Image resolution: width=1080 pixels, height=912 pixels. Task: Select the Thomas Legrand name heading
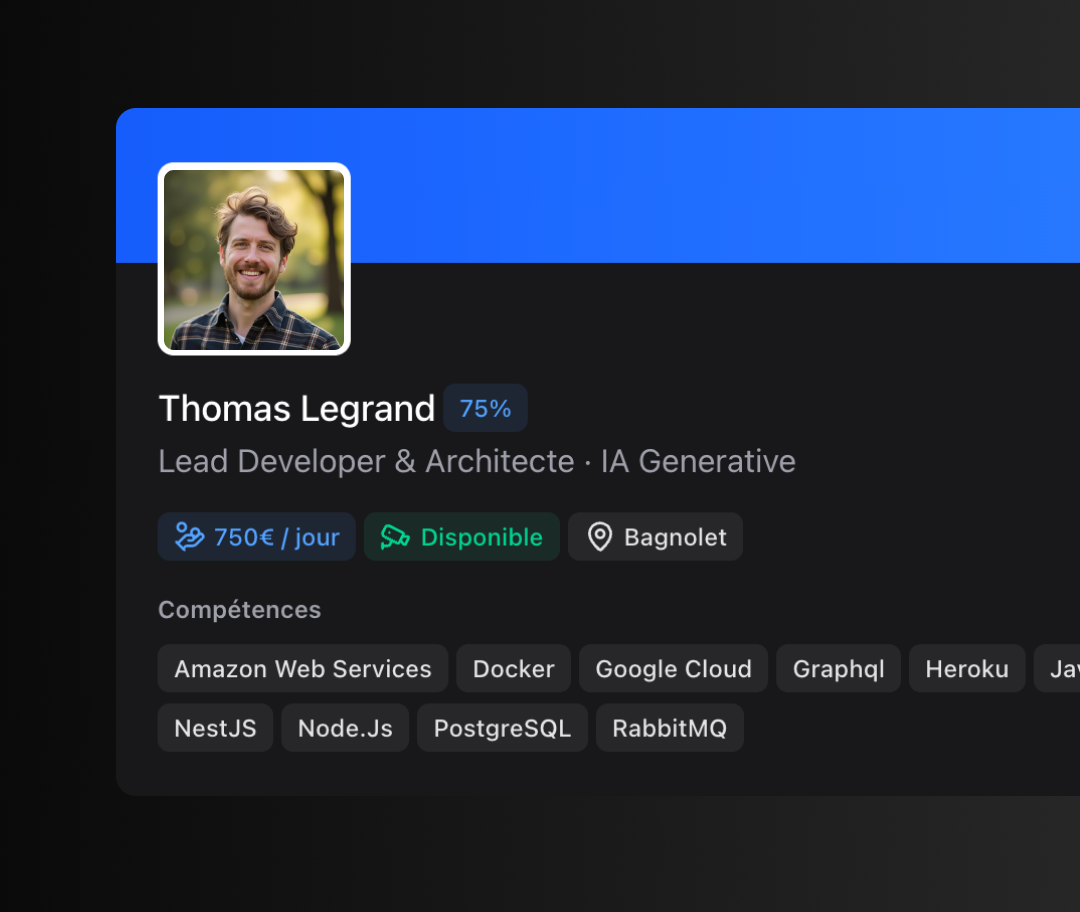pos(297,408)
